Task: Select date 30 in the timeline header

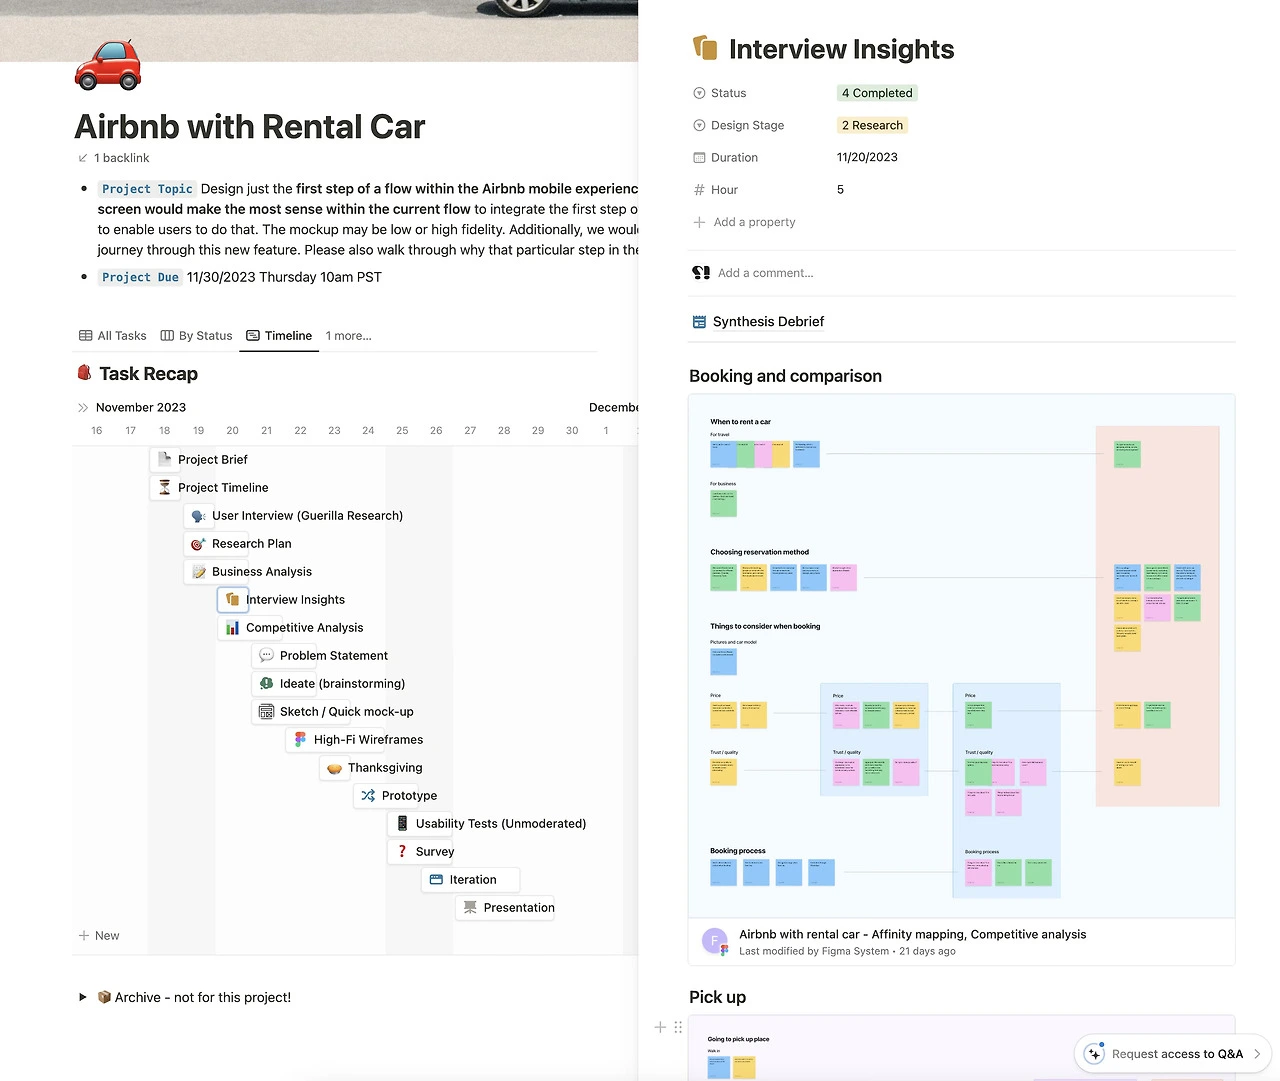Action: (572, 431)
